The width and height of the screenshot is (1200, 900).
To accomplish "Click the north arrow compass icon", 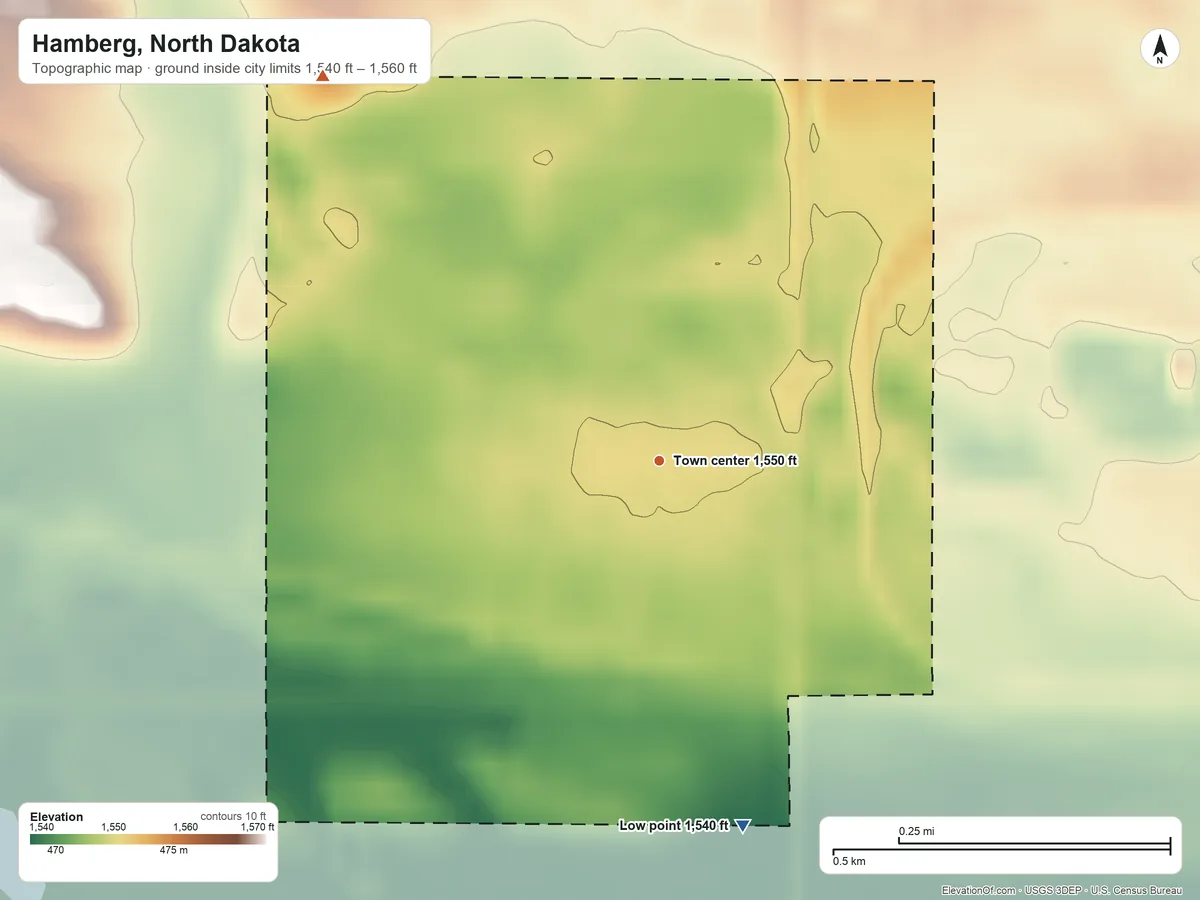I will 1160,50.
